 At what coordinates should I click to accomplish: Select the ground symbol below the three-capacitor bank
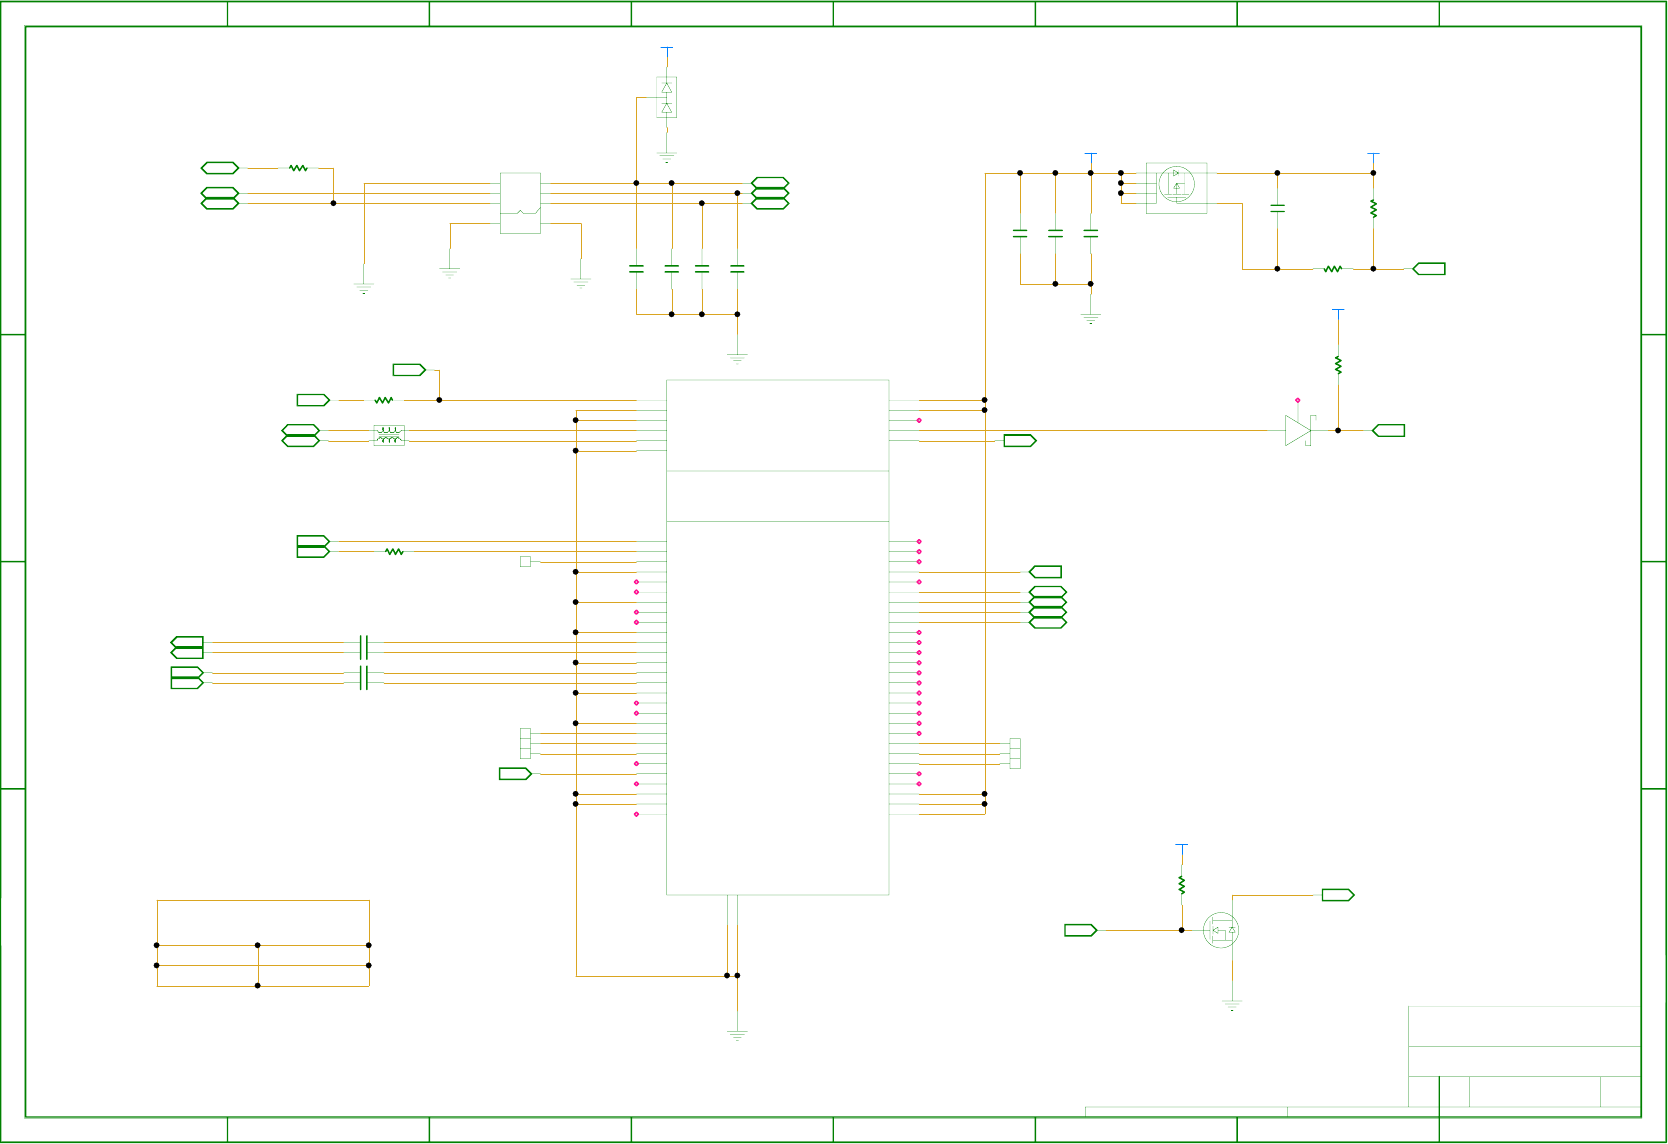tap(1091, 318)
